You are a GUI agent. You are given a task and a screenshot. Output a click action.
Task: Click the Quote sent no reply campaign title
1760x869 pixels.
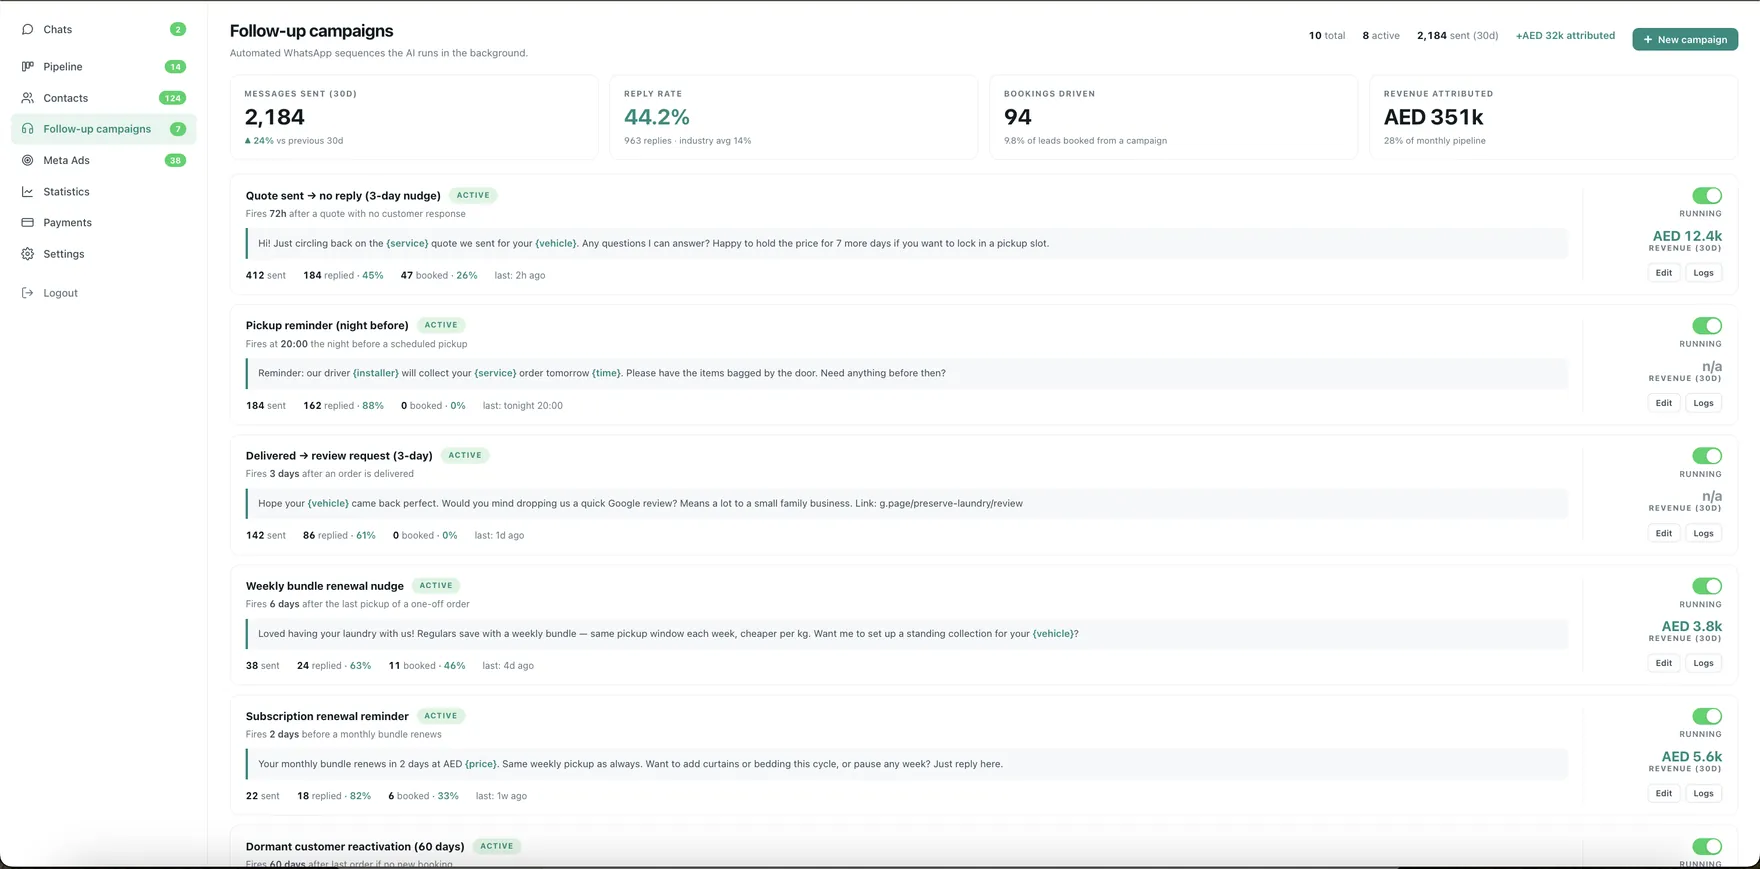(343, 195)
